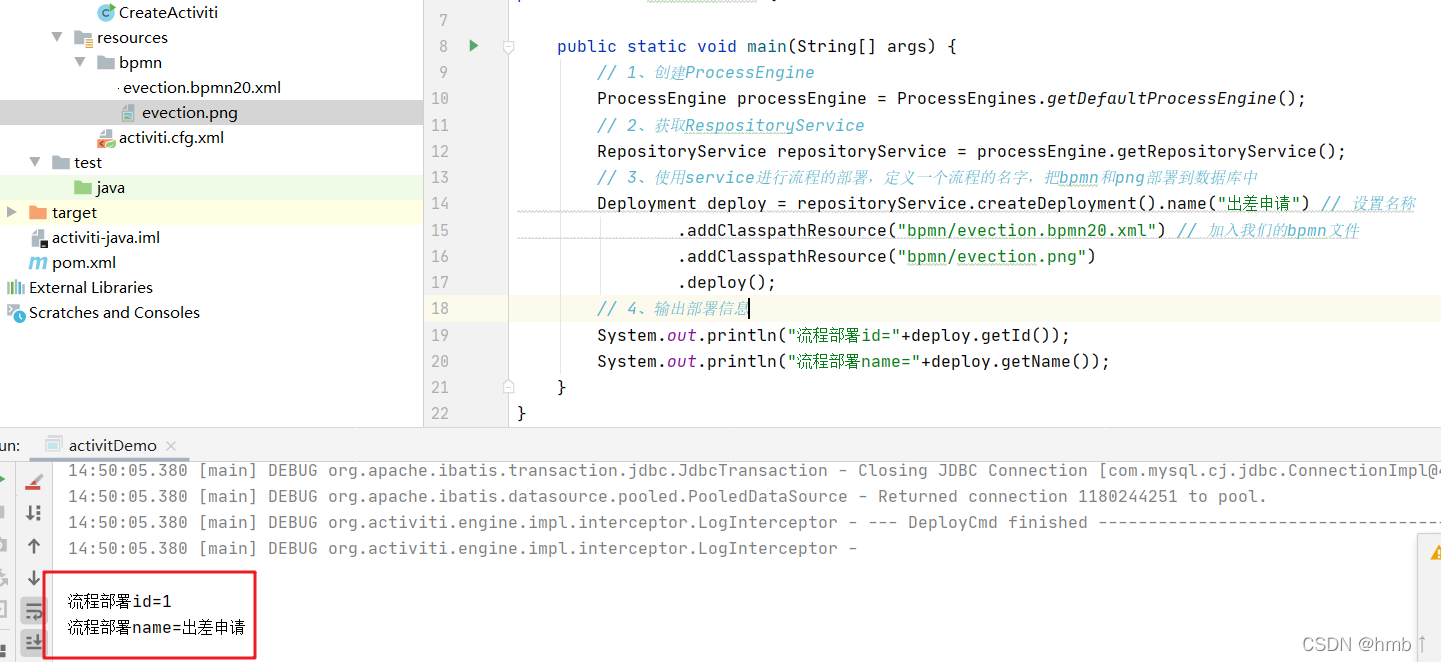1441x662 pixels.
Task: Fold the main method at line 8
Action: click(x=509, y=46)
